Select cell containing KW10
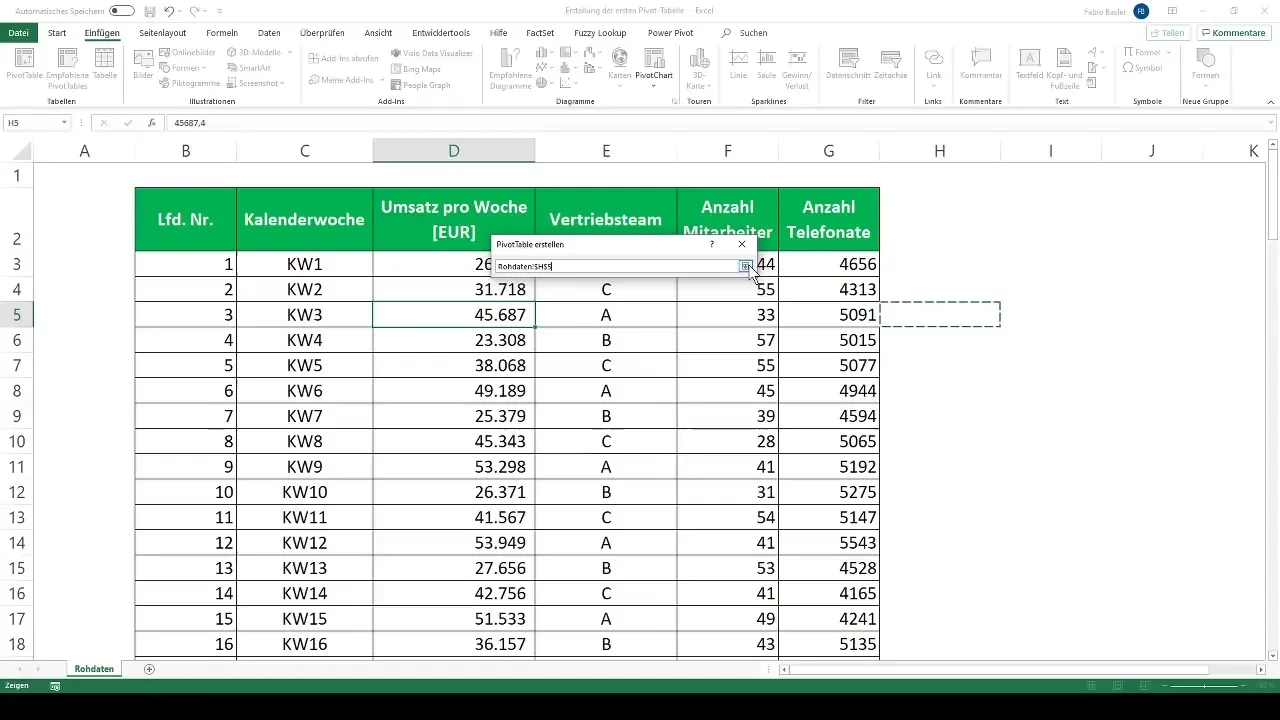 pos(305,492)
